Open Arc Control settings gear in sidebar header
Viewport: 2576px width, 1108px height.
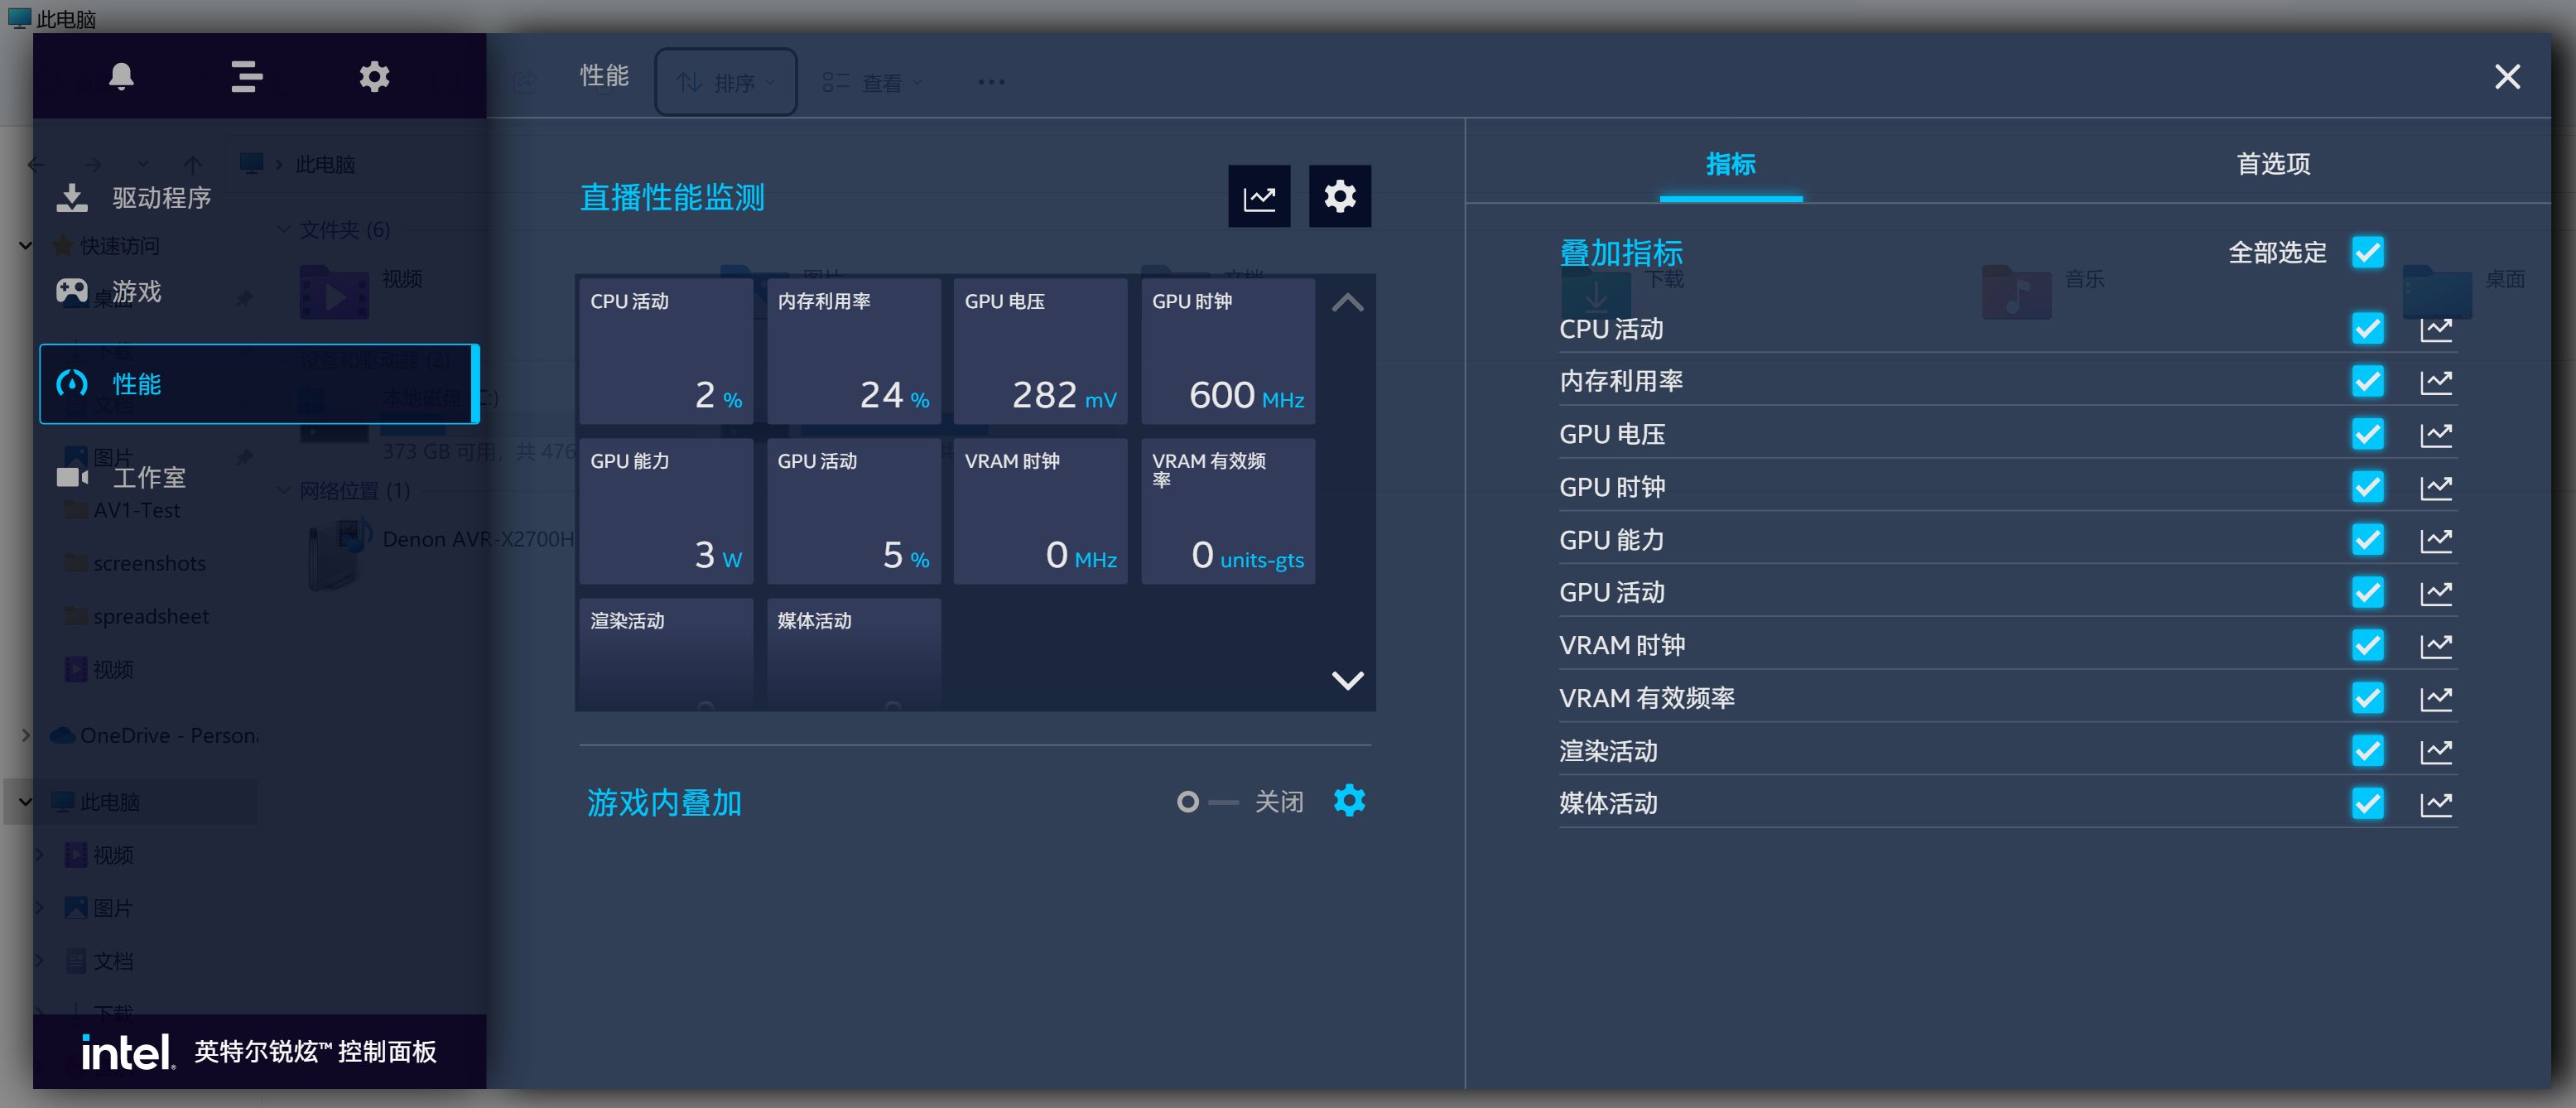pos(374,77)
